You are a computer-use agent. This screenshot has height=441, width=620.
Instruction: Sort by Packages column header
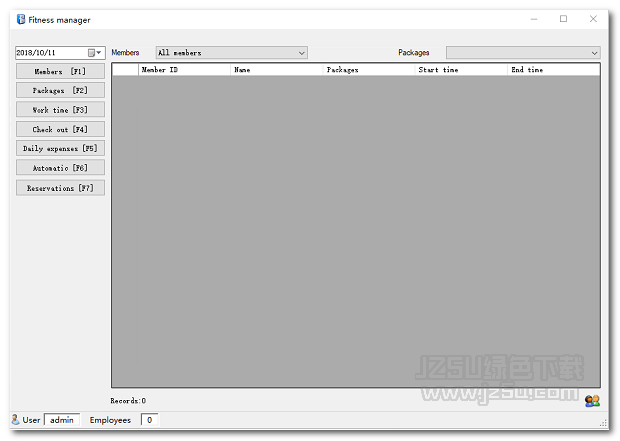(x=369, y=70)
